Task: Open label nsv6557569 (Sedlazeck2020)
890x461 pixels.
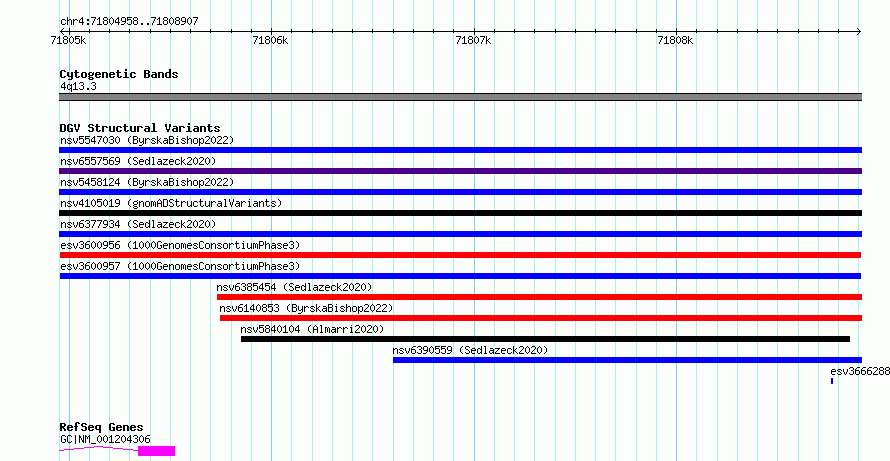Action: pos(138,161)
